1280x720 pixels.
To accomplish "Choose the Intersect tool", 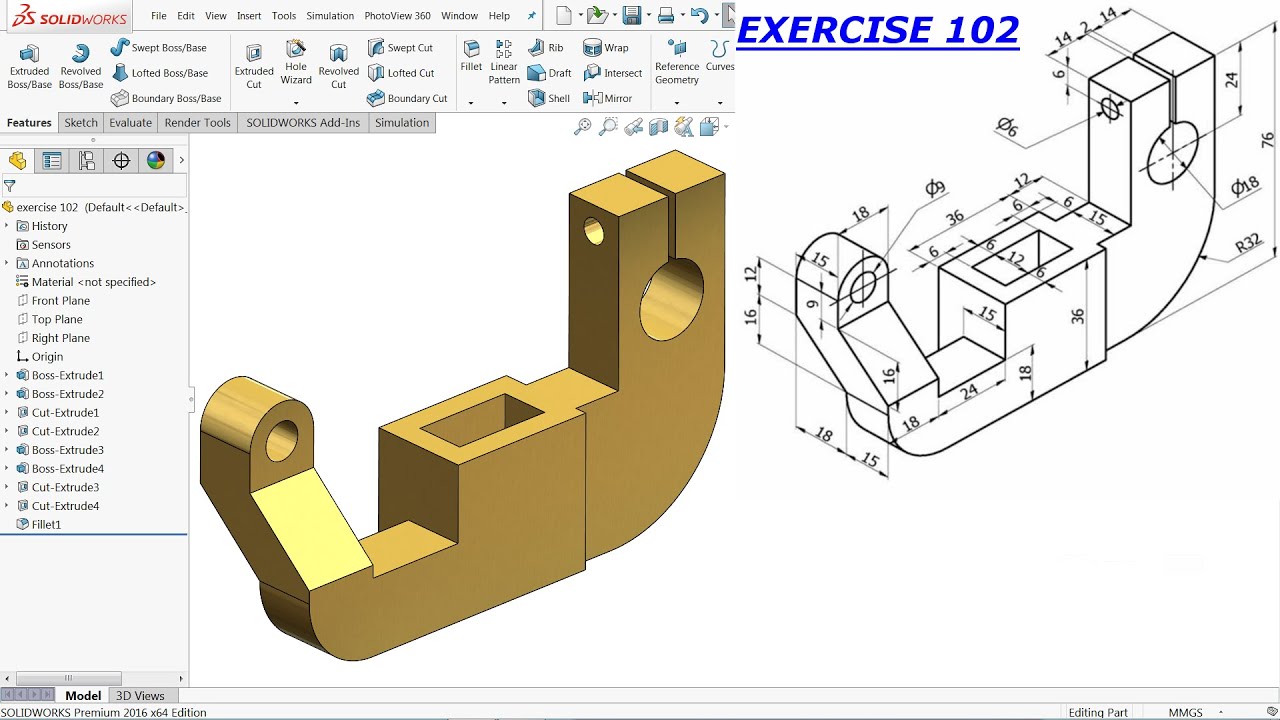I will [612, 73].
